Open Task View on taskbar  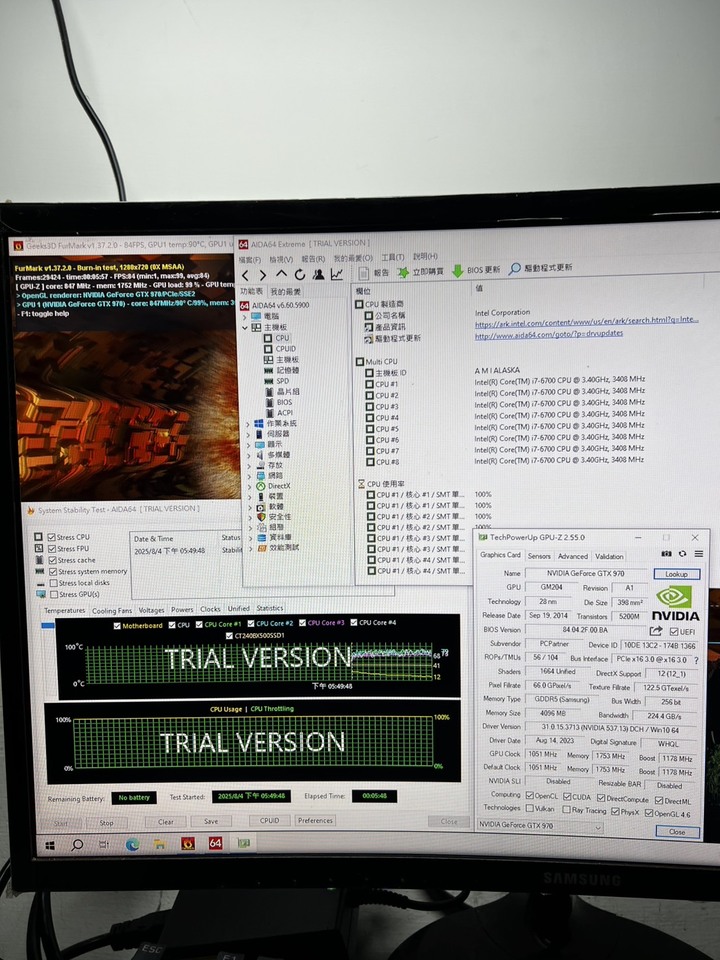pos(104,844)
